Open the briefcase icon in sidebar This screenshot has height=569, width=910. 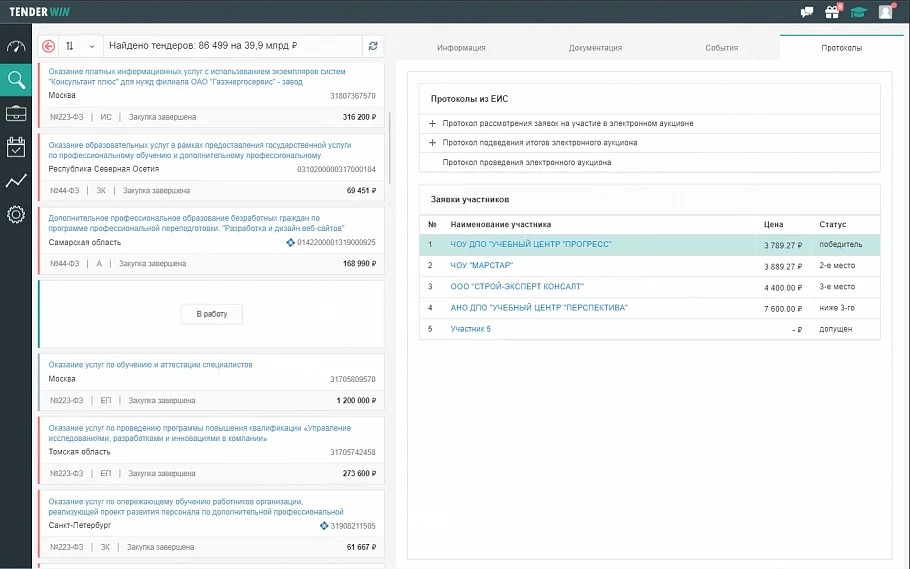click(x=16, y=113)
